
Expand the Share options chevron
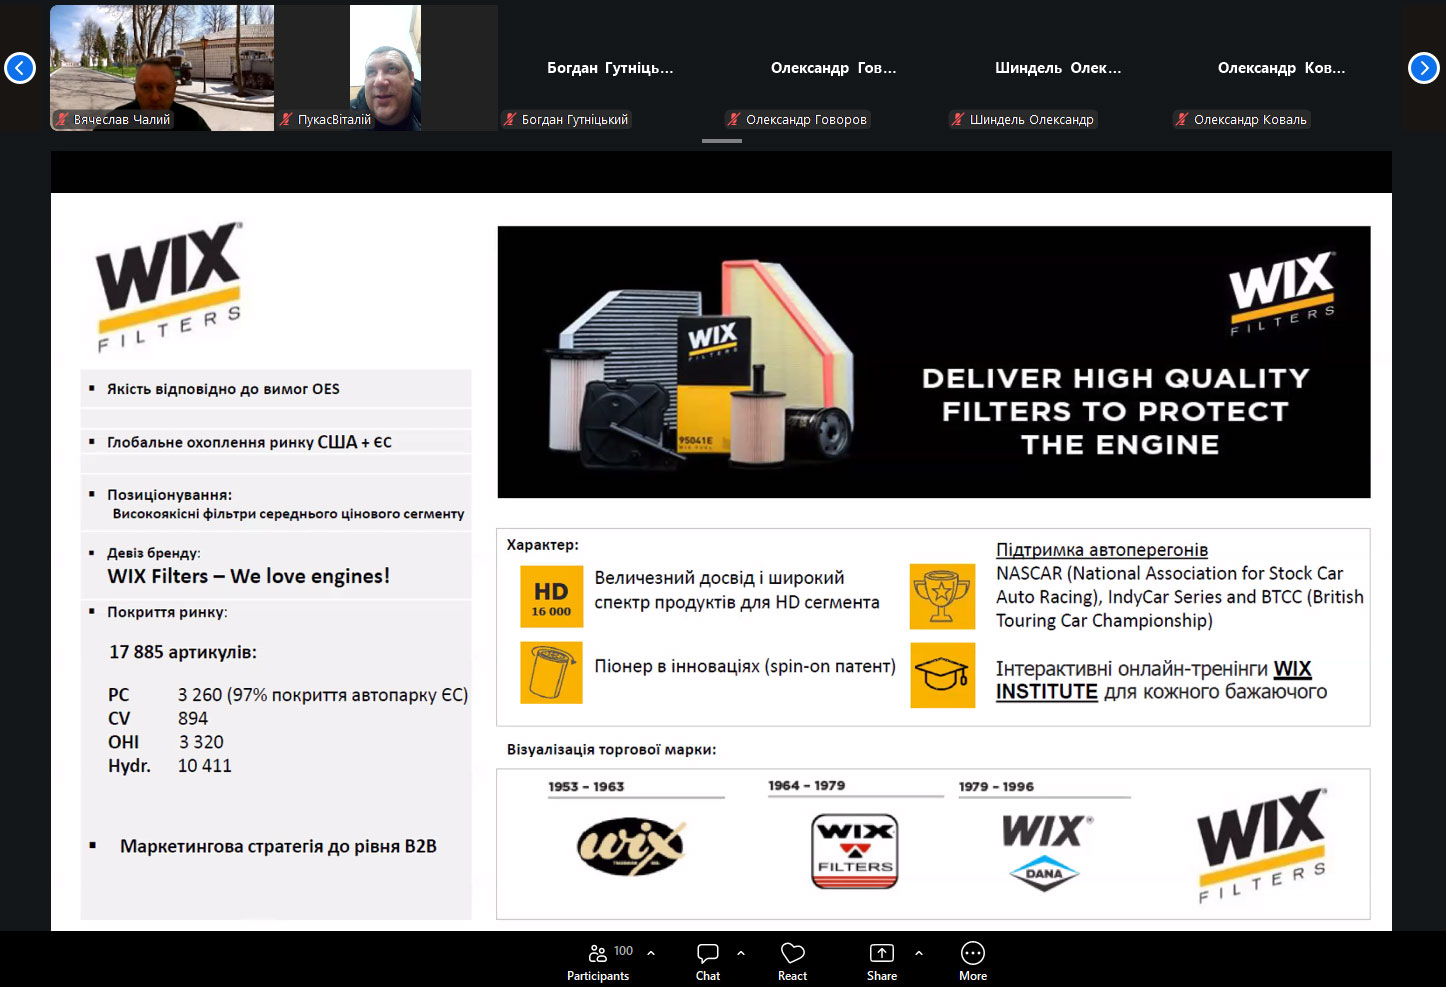click(919, 953)
